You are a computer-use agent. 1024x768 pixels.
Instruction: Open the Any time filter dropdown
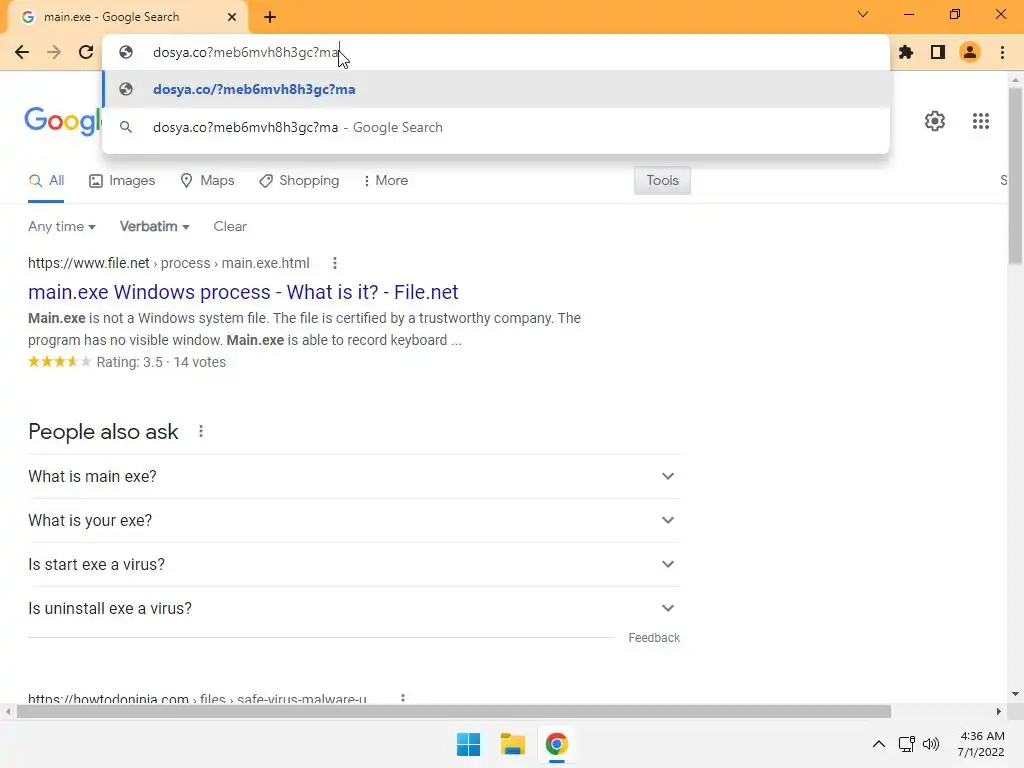62,227
